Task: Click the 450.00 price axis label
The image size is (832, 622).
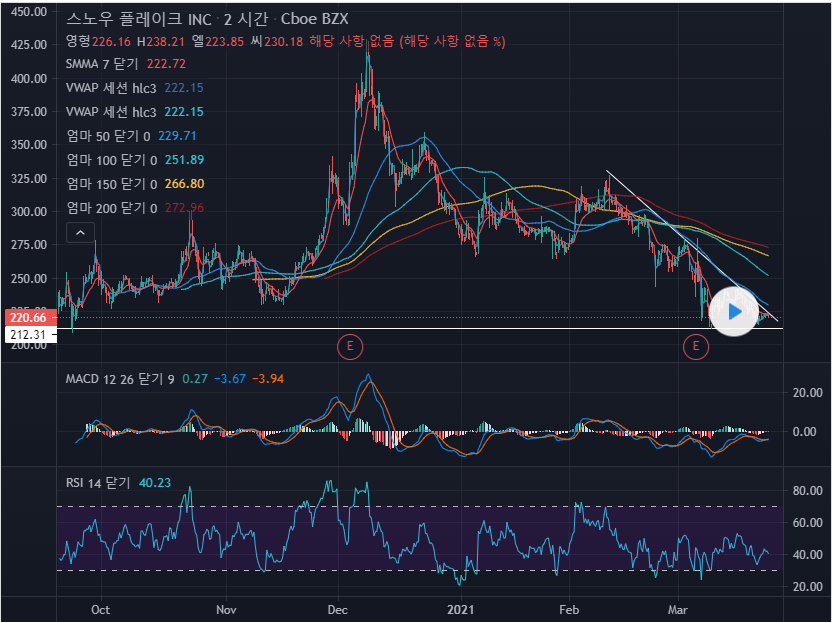Action: [x=27, y=13]
